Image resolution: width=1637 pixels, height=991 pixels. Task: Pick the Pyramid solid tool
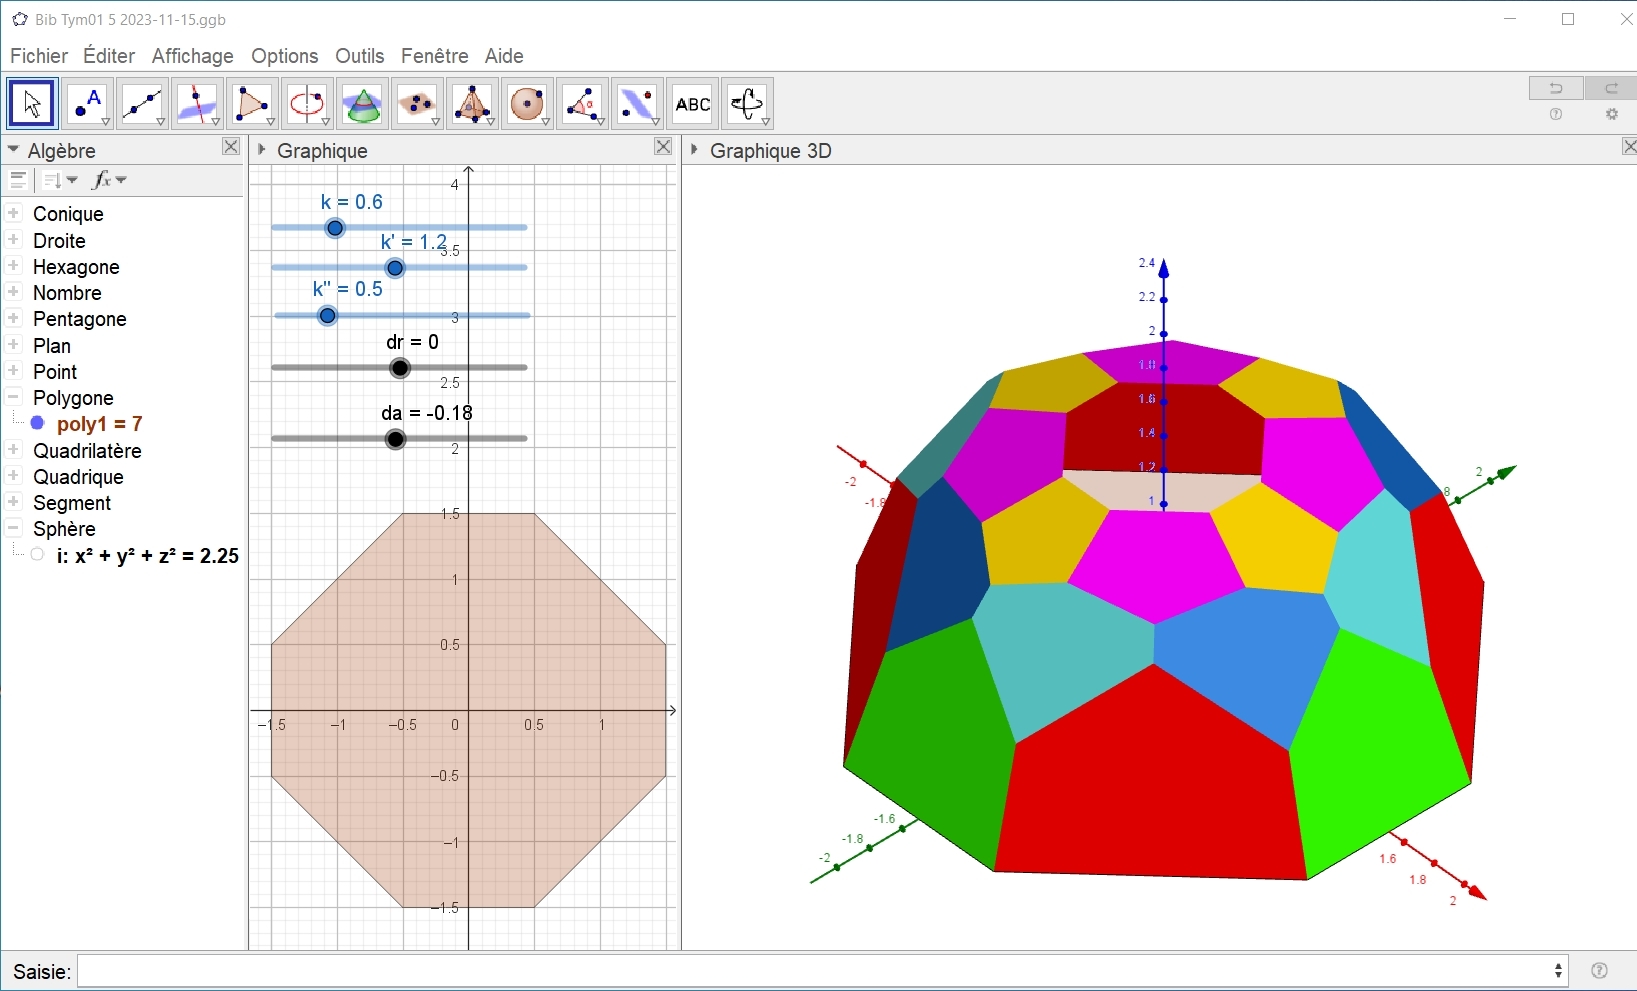(473, 104)
